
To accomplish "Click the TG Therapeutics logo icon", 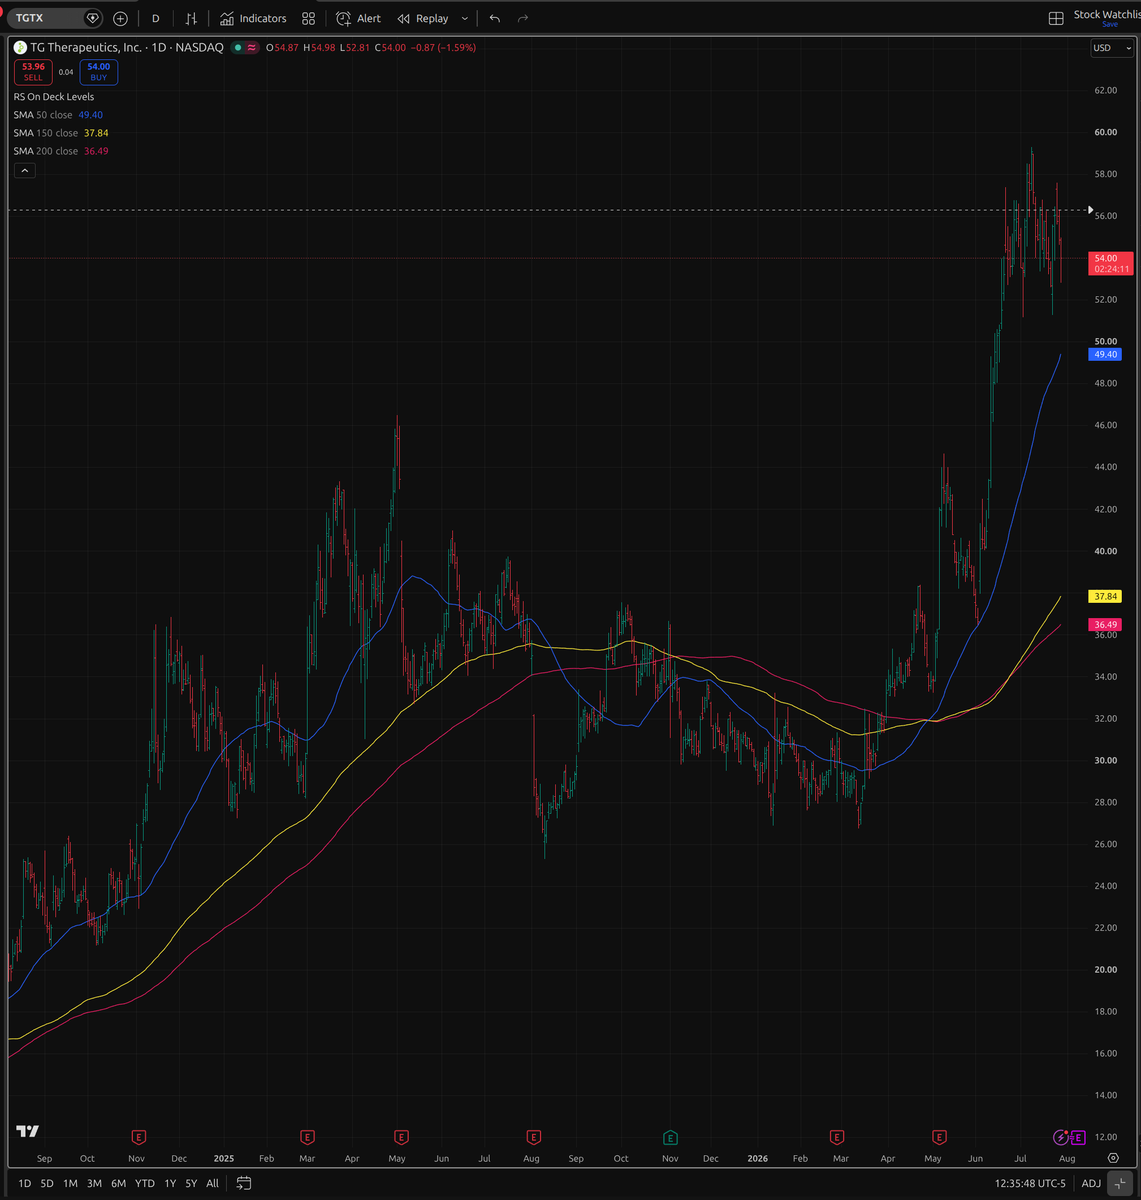I will pyautogui.click(x=20, y=47).
